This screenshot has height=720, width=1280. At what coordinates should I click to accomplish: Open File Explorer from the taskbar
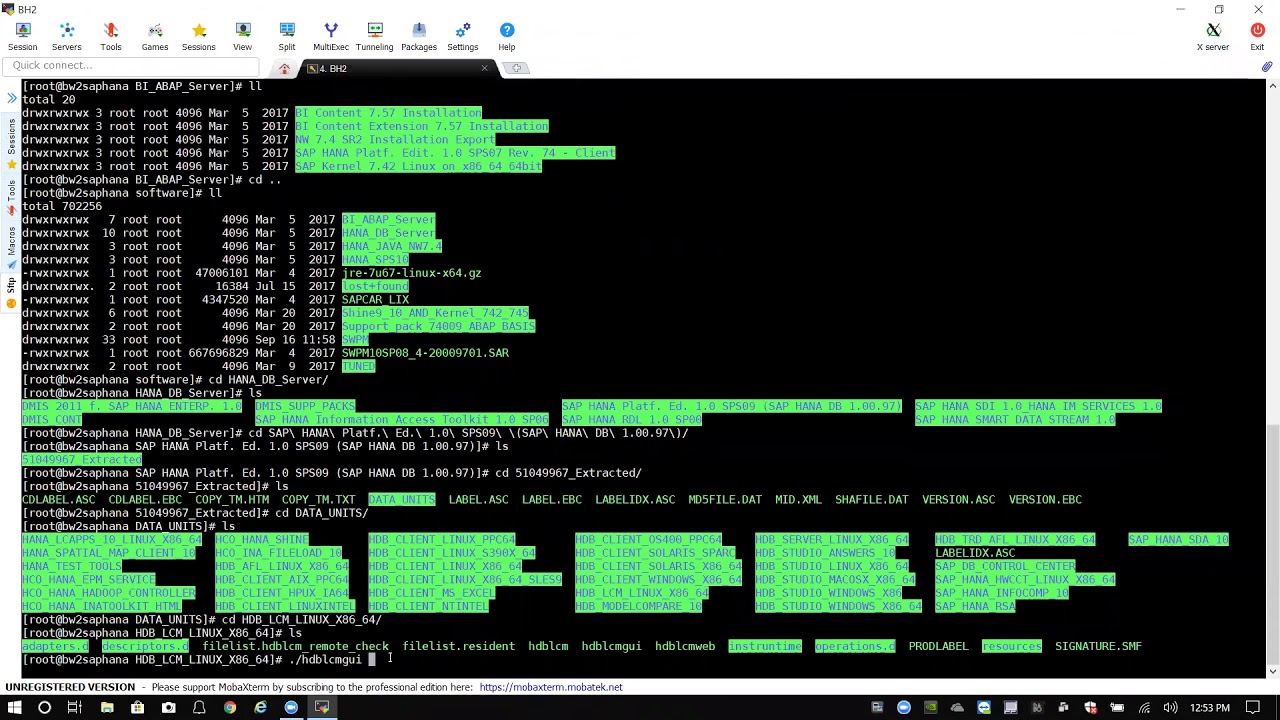pyautogui.click(x=107, y=708)
